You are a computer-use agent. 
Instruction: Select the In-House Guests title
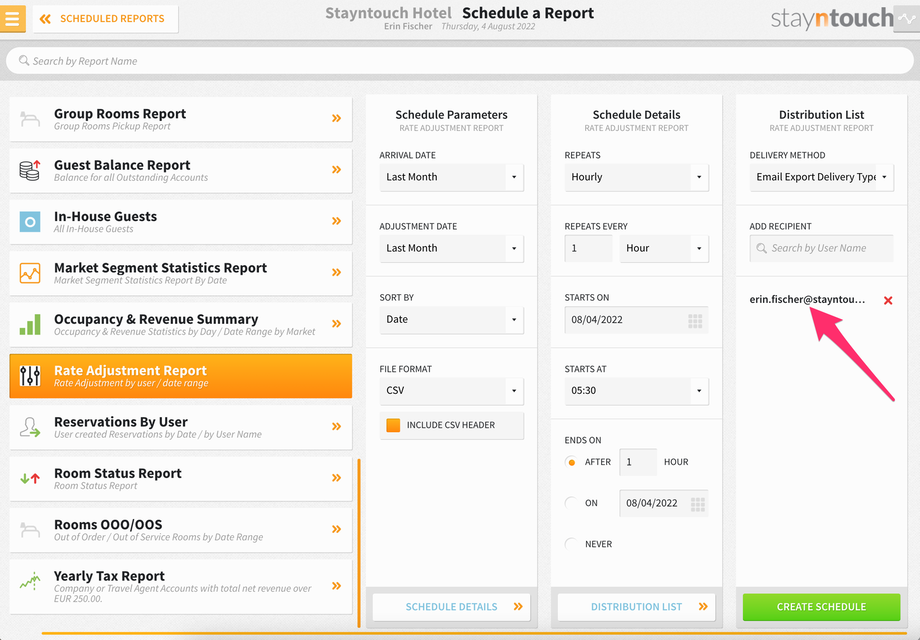click(106, 216)
